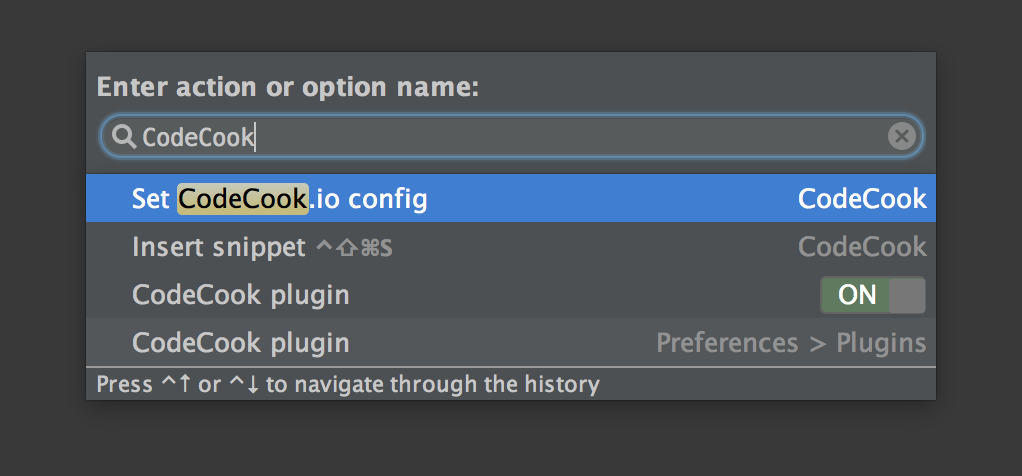Click the white CodeCook group label on selected row
The height and width of the screenshot is (476, 1022).
pyautogui.click(x=862, y=199)
